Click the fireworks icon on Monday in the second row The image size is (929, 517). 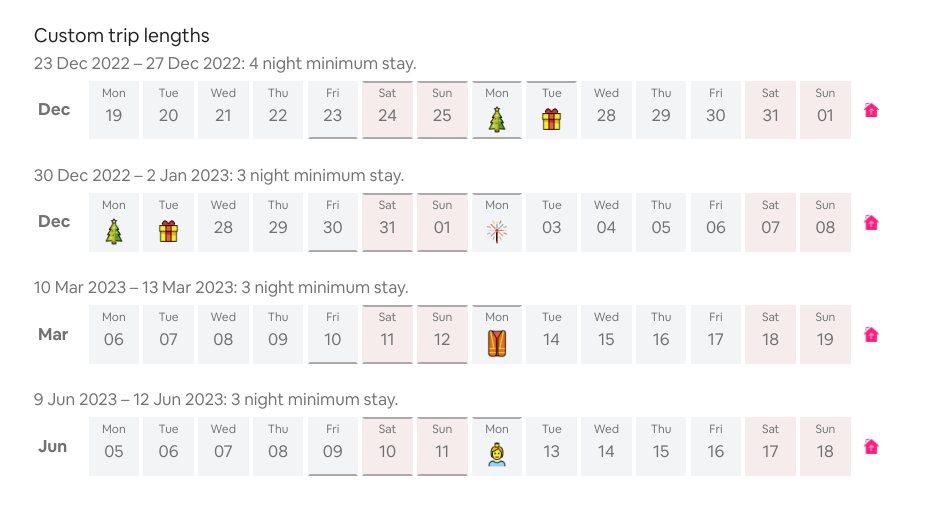[x=496, y=232]
